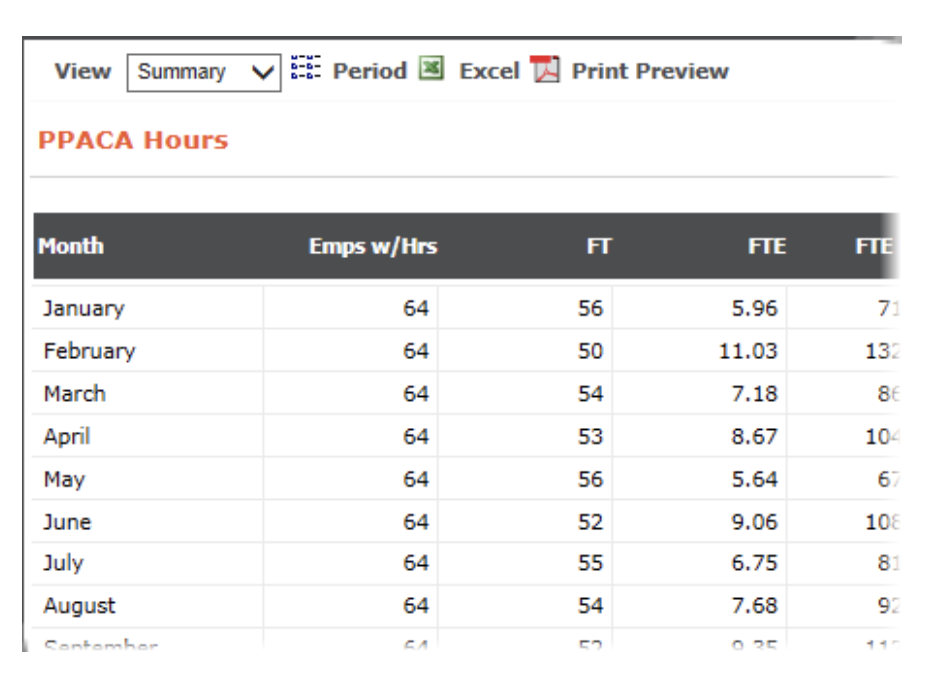Select the February row label
The height and width of the screenshot is (686, 950).
pos(90,351)
